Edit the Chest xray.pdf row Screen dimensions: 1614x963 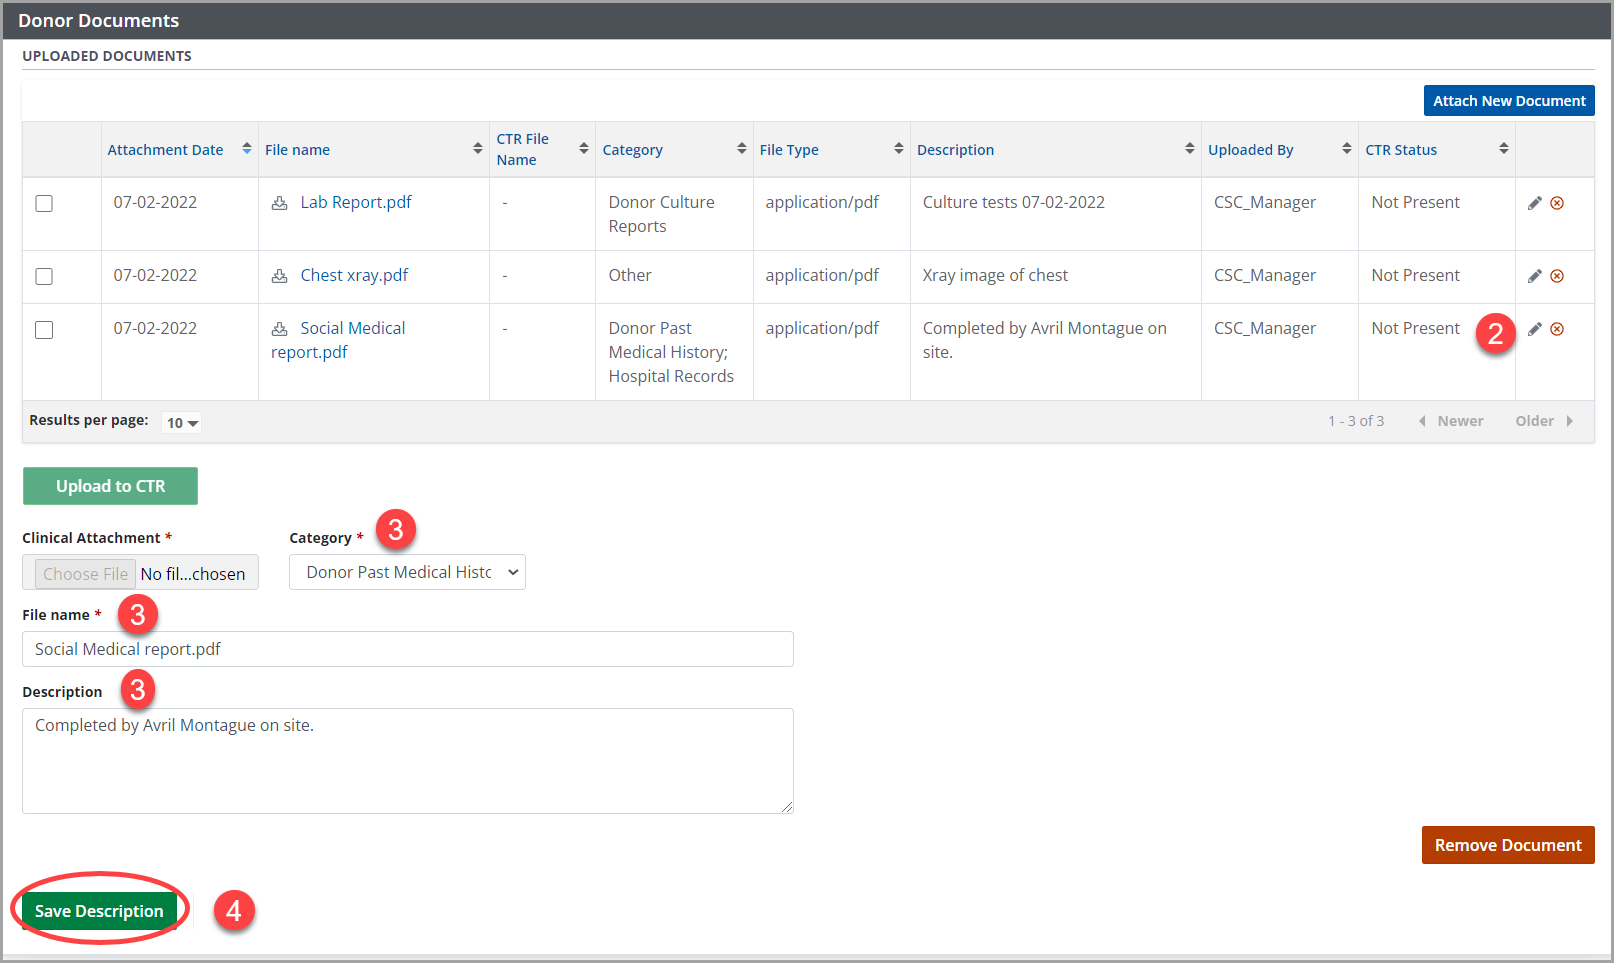pos(1534,276)
